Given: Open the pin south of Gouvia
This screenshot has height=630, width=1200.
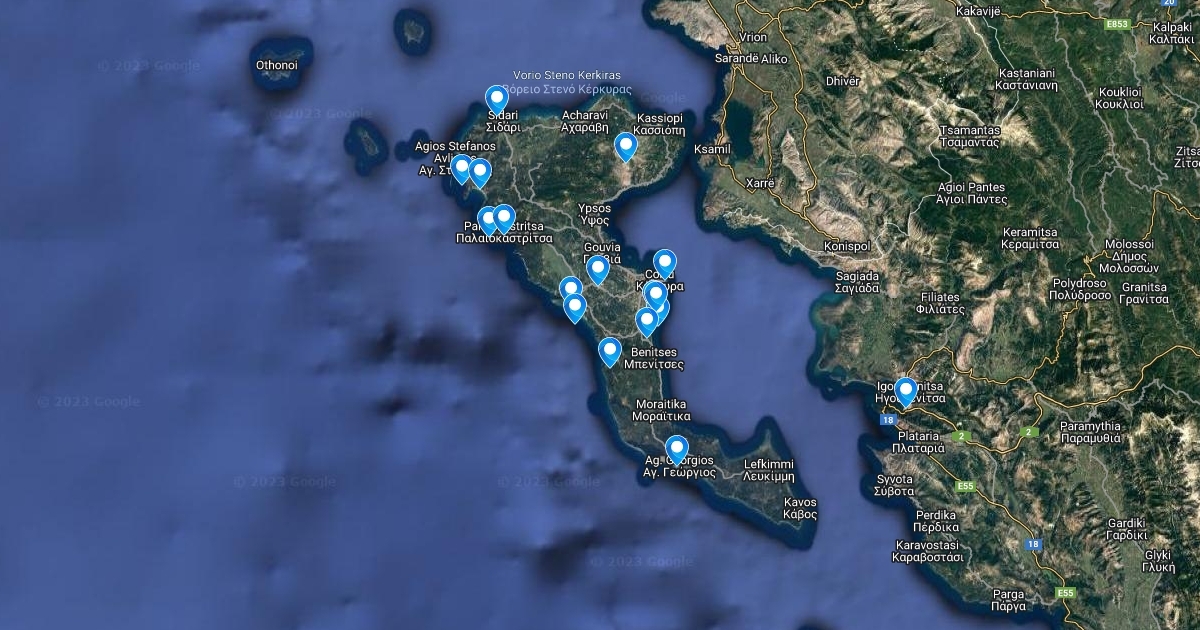Looking at the screenshot, I should (x=597, y=270).
